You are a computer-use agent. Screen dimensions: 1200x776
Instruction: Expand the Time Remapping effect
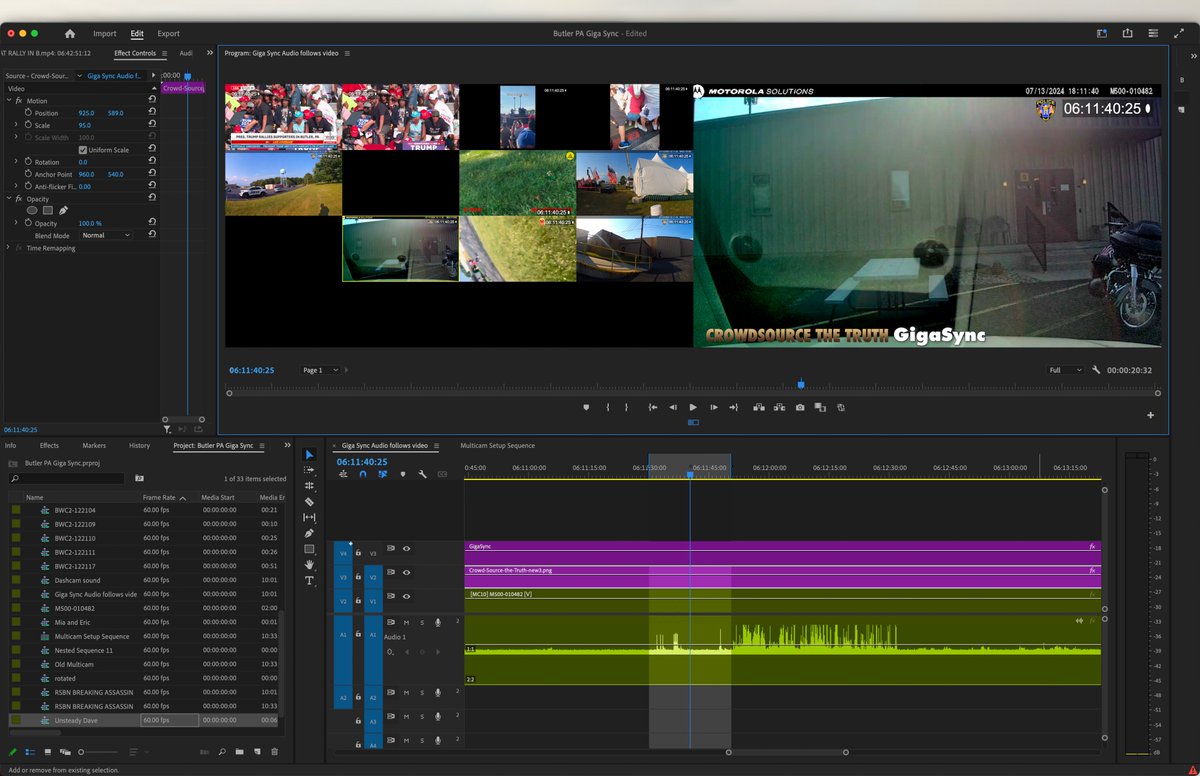(x=7, y=248)
